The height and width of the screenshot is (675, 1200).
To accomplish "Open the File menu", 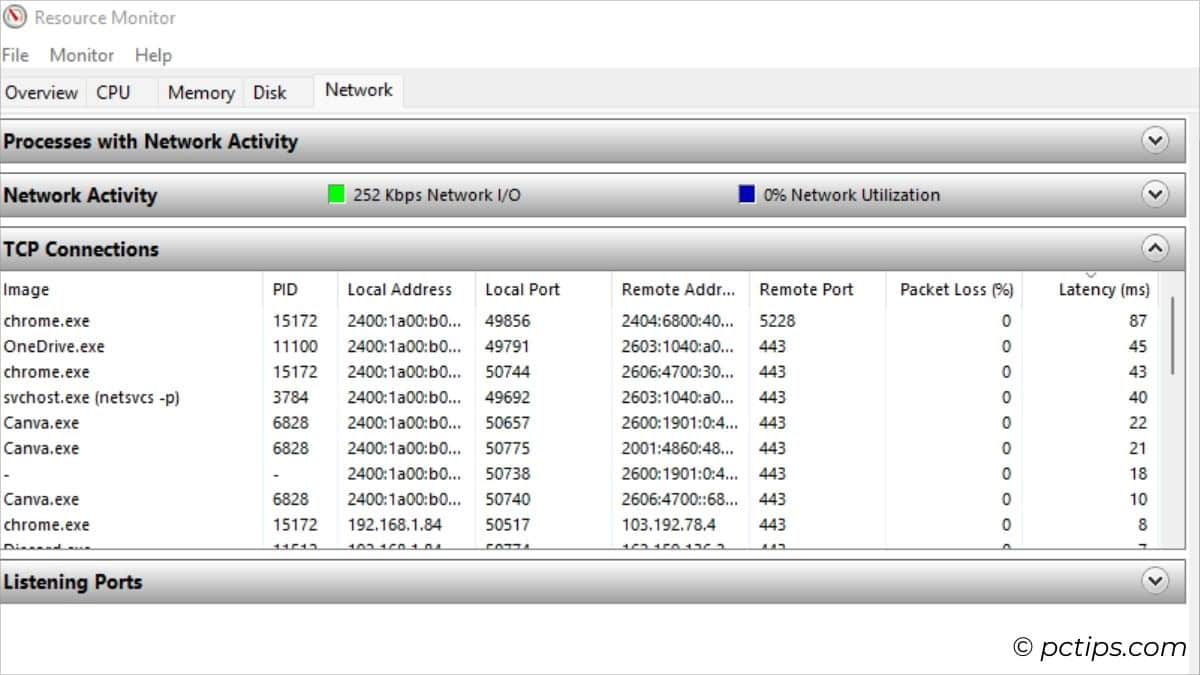I will 15,55.
